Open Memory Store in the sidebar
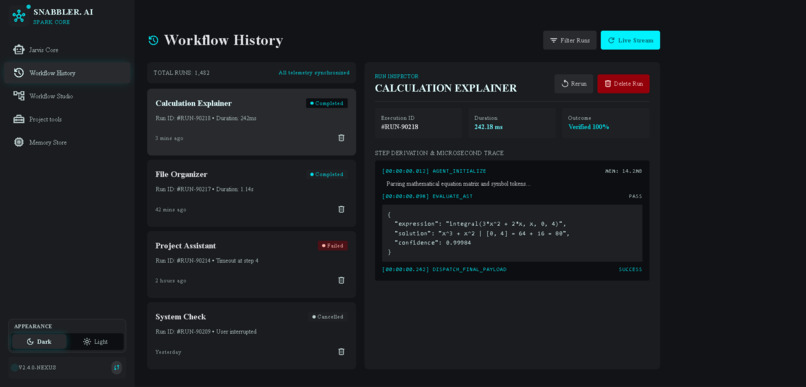 click(67, 142)
